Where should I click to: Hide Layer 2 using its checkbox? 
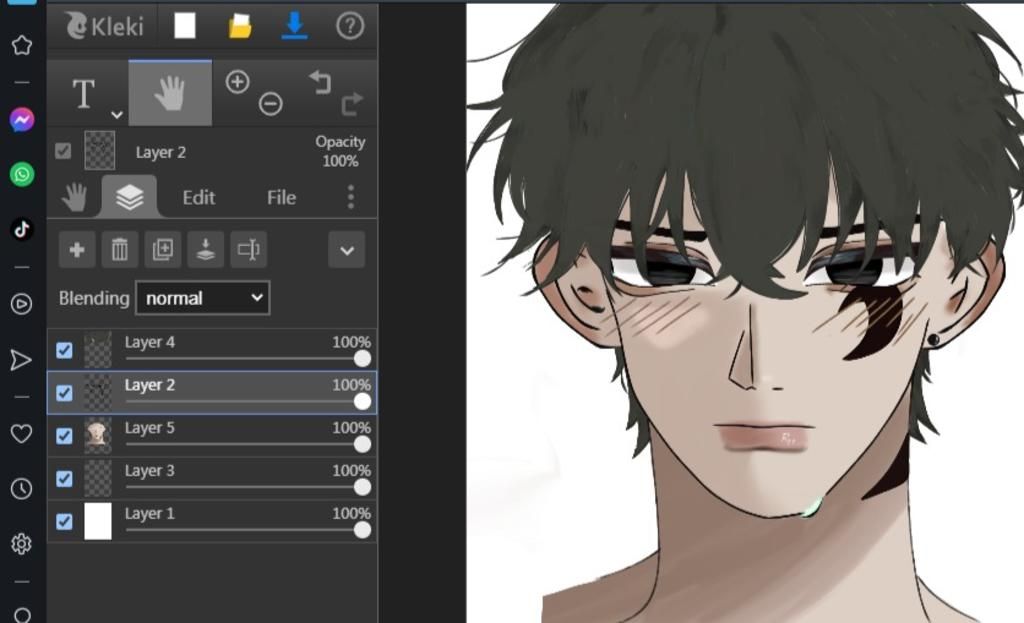pyautogui.click(x=64, y=393)
